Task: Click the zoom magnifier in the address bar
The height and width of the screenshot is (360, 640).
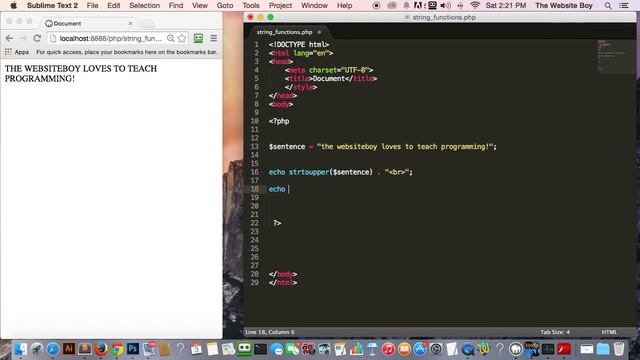Action: 171,38
